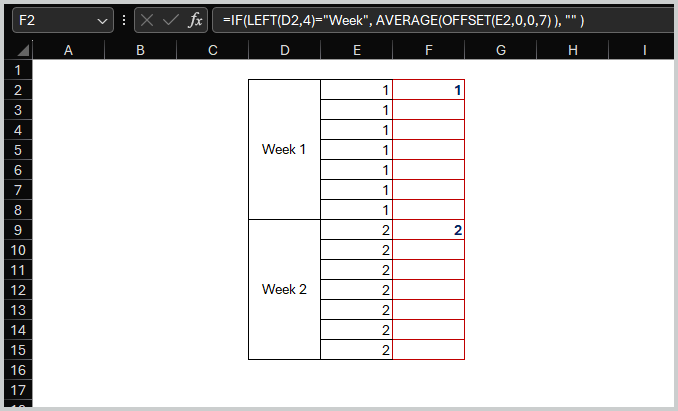Click cell E15 containing 2
Viewport: 678px width, 411px height.
click(357, 350)
